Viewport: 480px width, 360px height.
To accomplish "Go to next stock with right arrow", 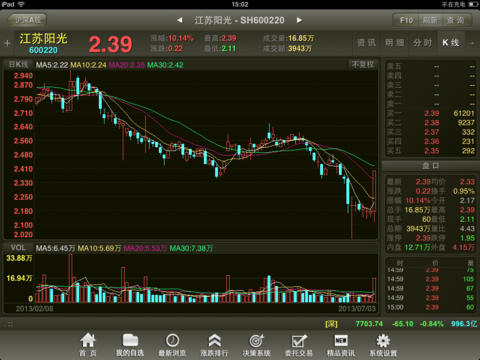I will coord(299,20).
